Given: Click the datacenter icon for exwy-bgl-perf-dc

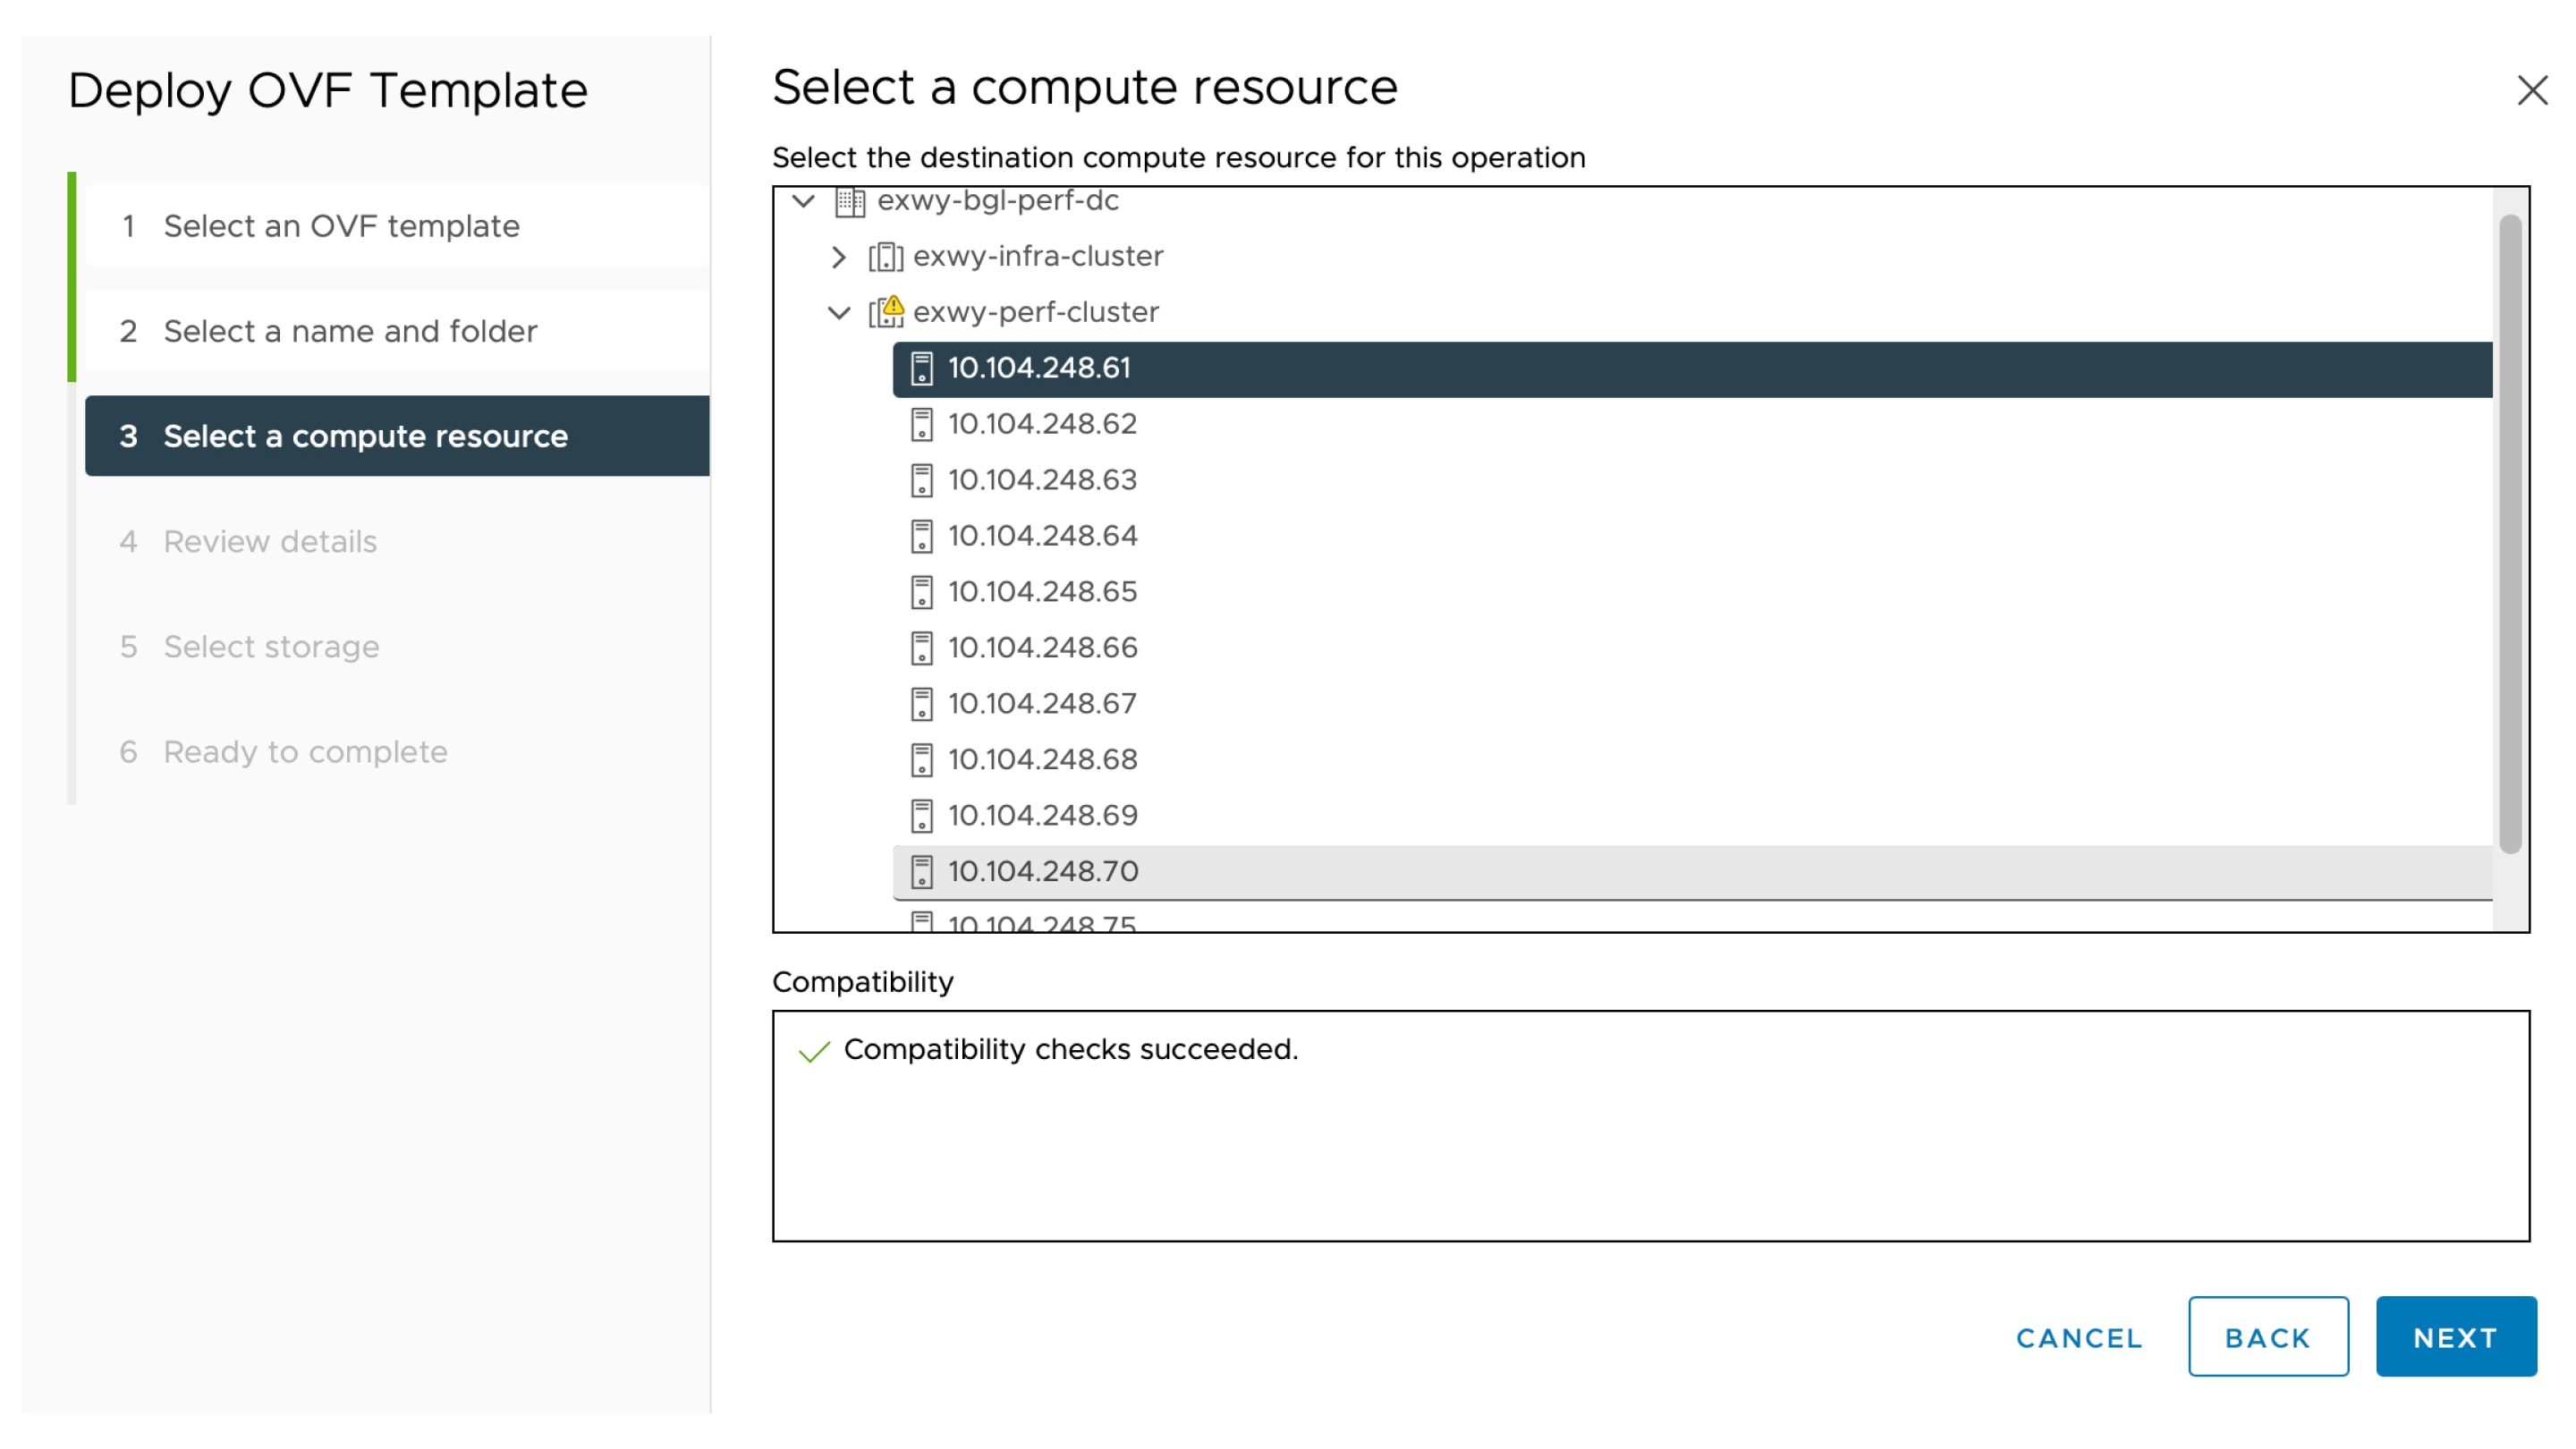Looking at the screenshot, I should click(x=849, y=200).
